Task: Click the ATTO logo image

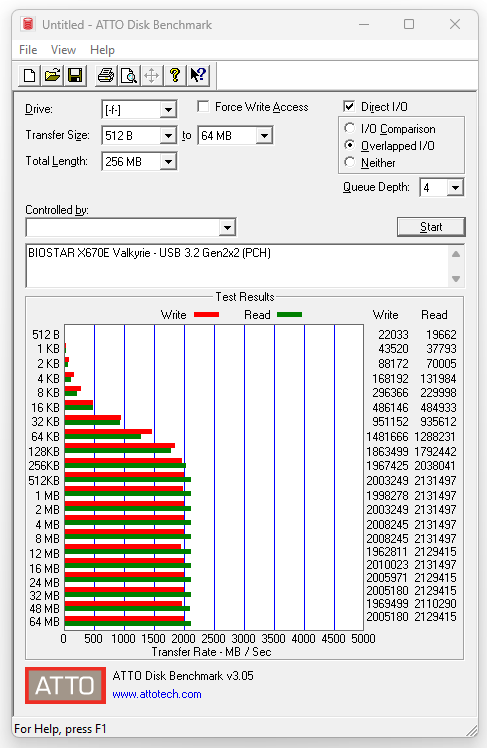Action: coord(65,686)
